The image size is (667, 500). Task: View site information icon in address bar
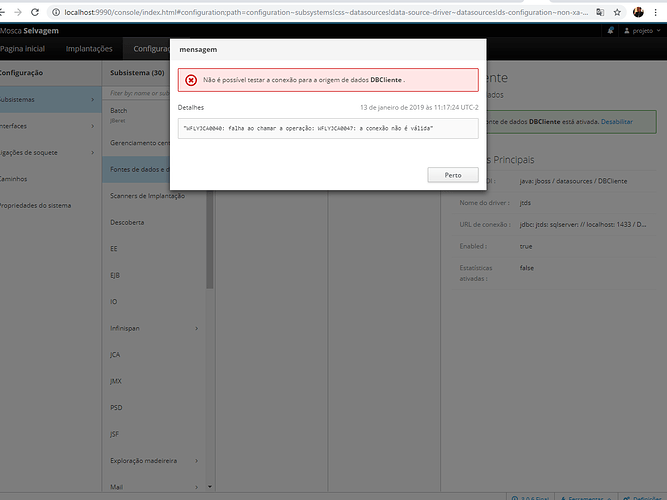point(56,12)
